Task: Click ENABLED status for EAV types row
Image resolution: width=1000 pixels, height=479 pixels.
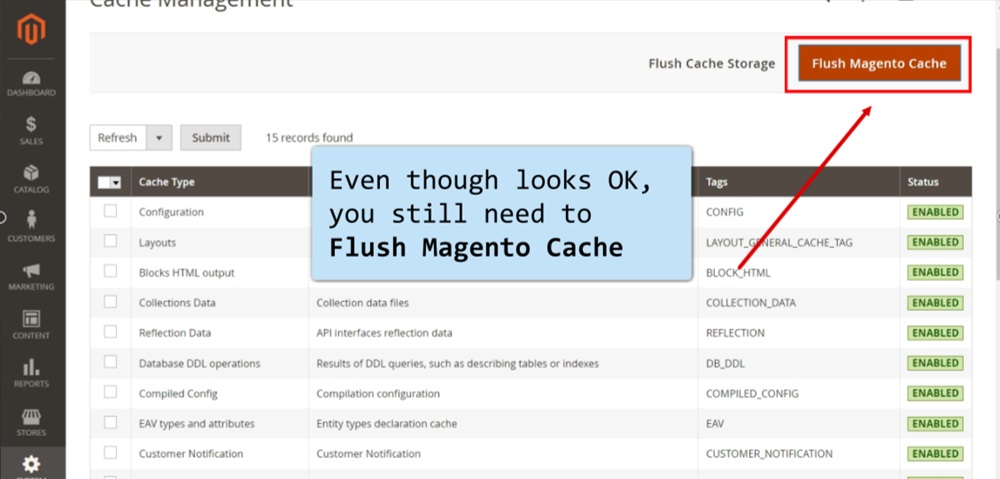Action: coord(935,424)
